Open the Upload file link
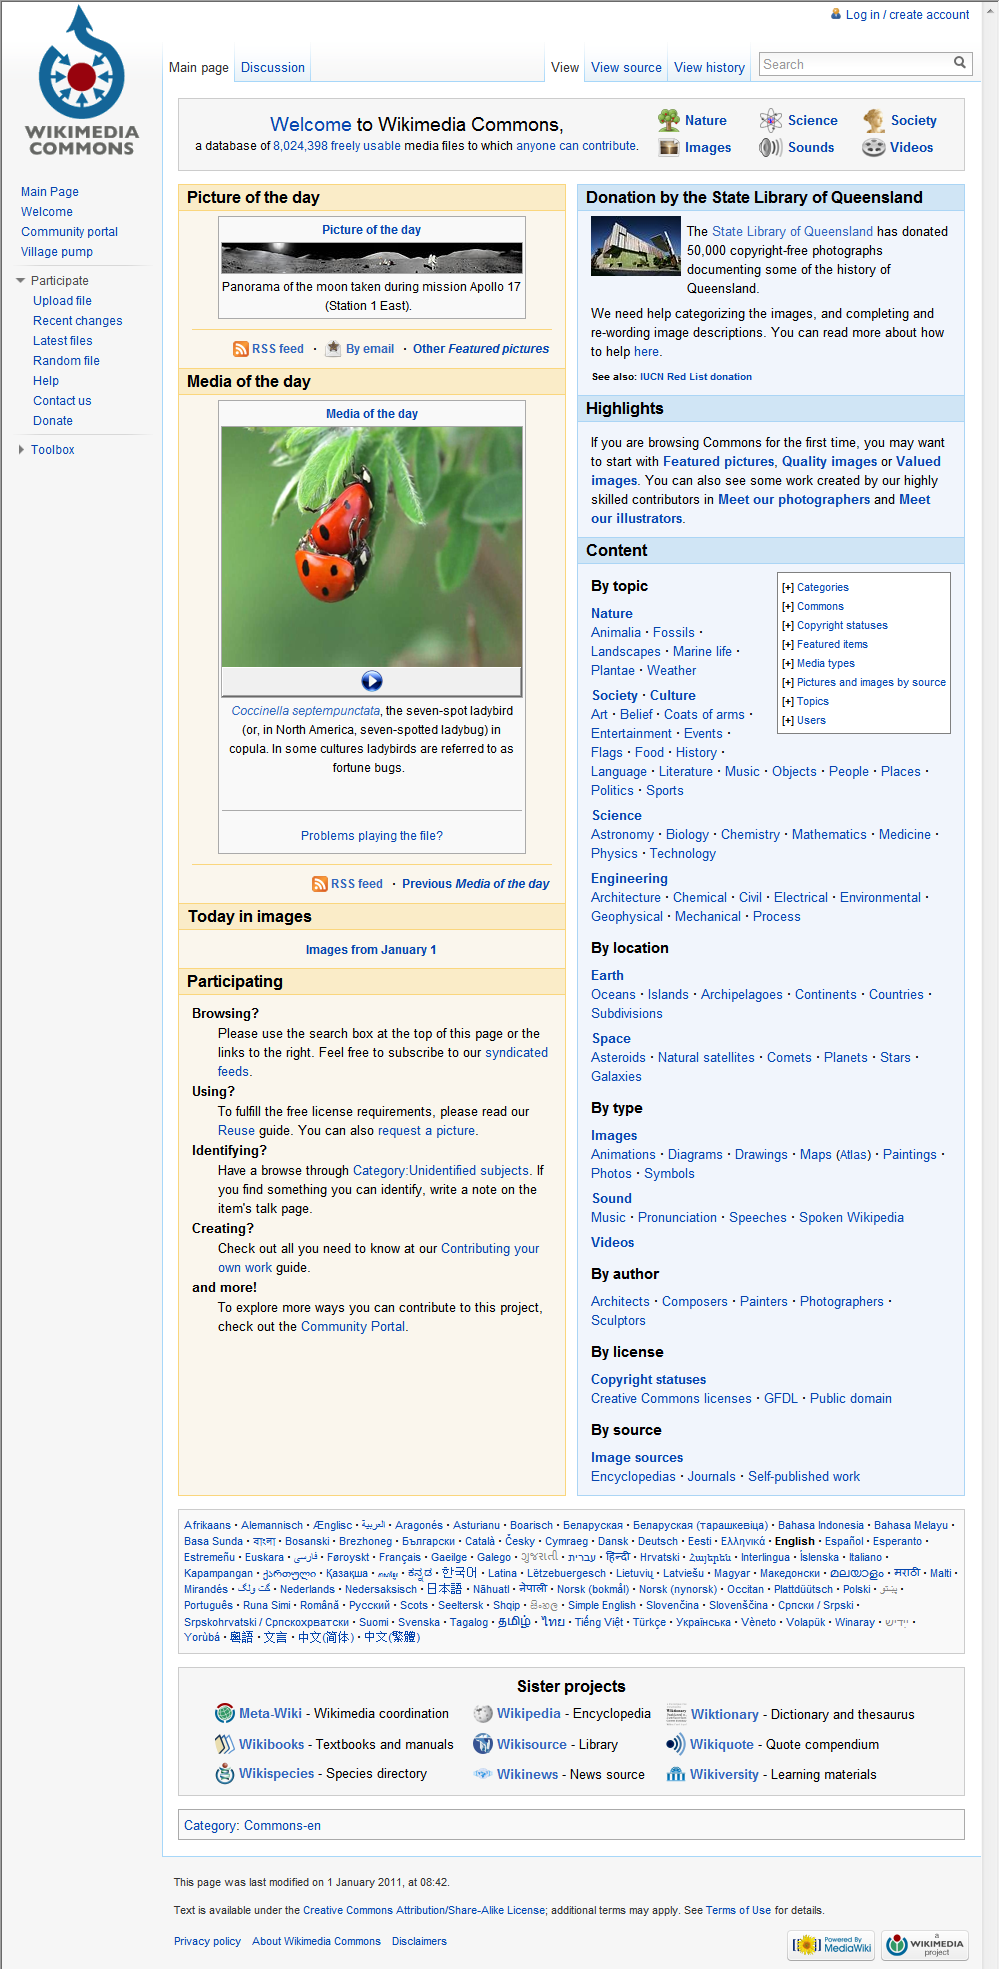 [x=62, y=301]
